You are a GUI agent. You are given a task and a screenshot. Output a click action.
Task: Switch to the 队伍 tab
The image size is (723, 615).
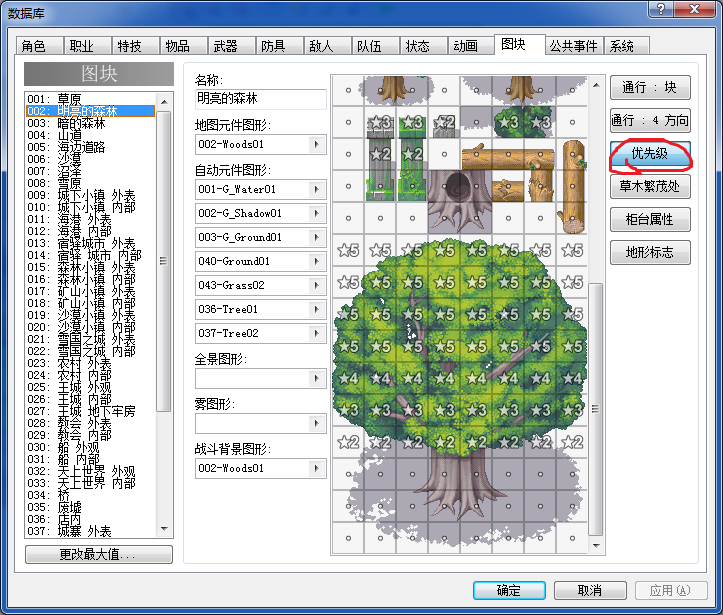374,46
